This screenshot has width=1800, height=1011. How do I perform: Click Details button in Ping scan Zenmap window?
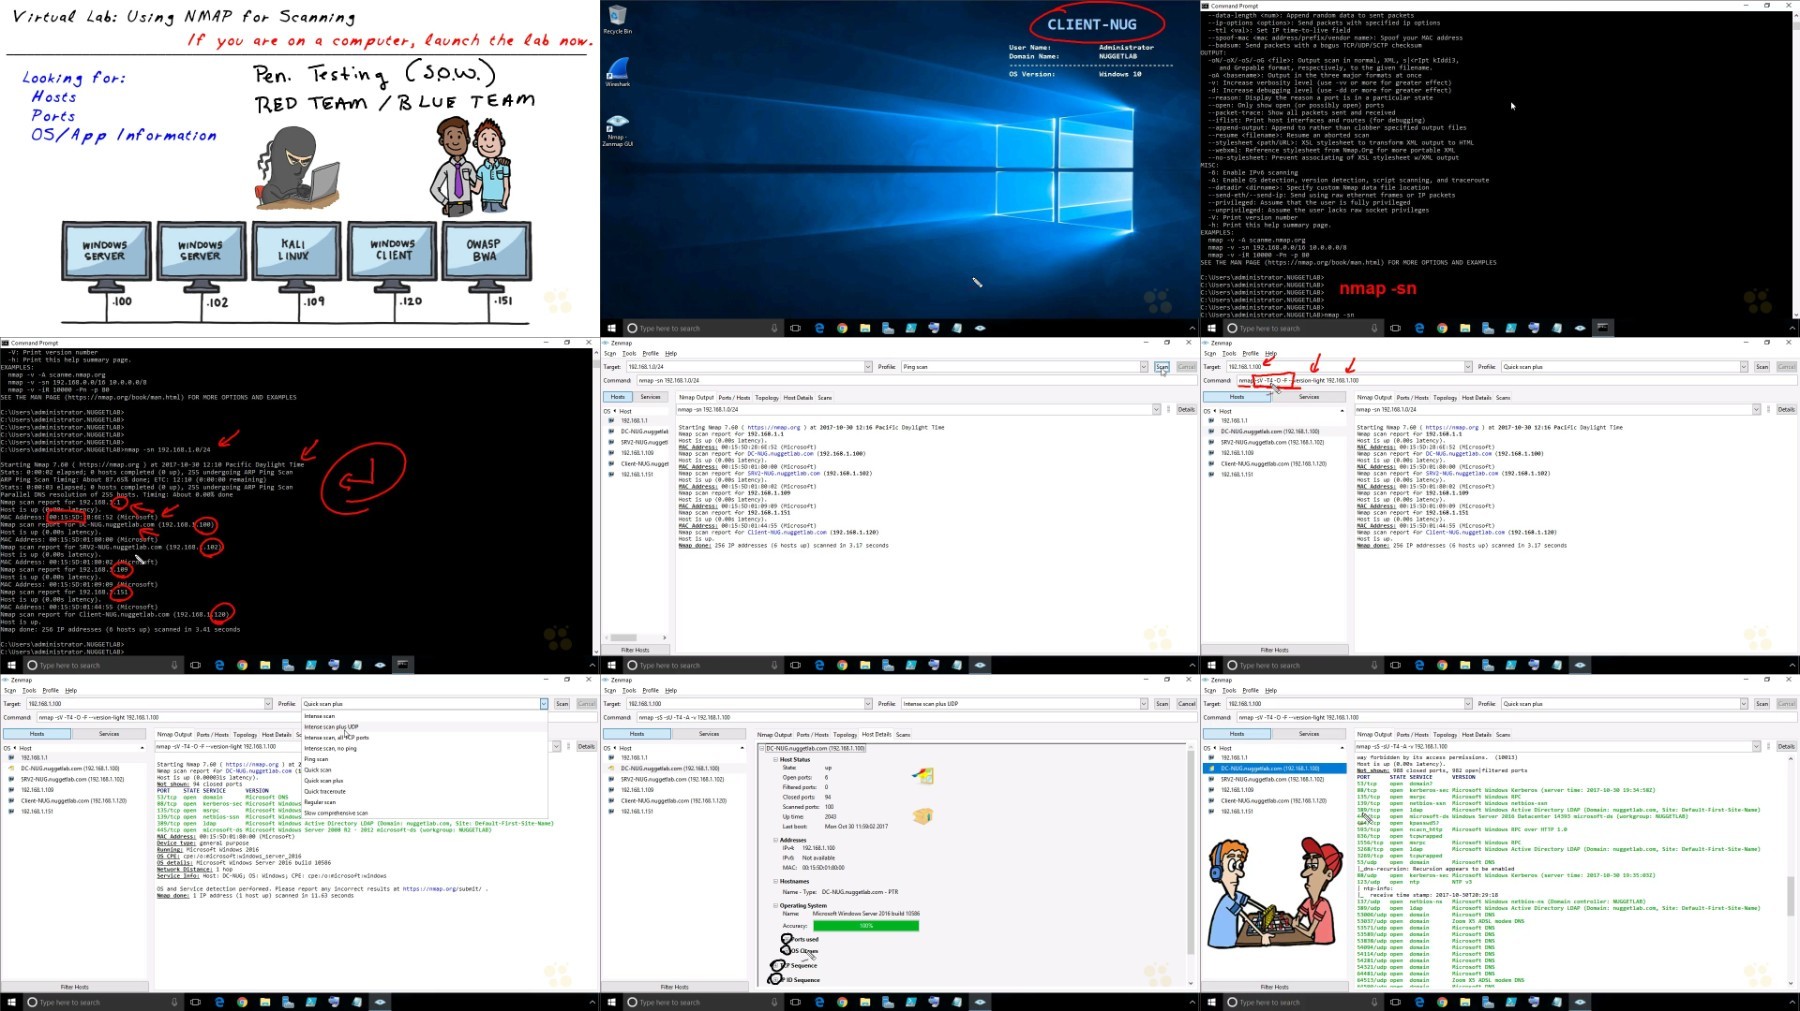point(1186,409)
